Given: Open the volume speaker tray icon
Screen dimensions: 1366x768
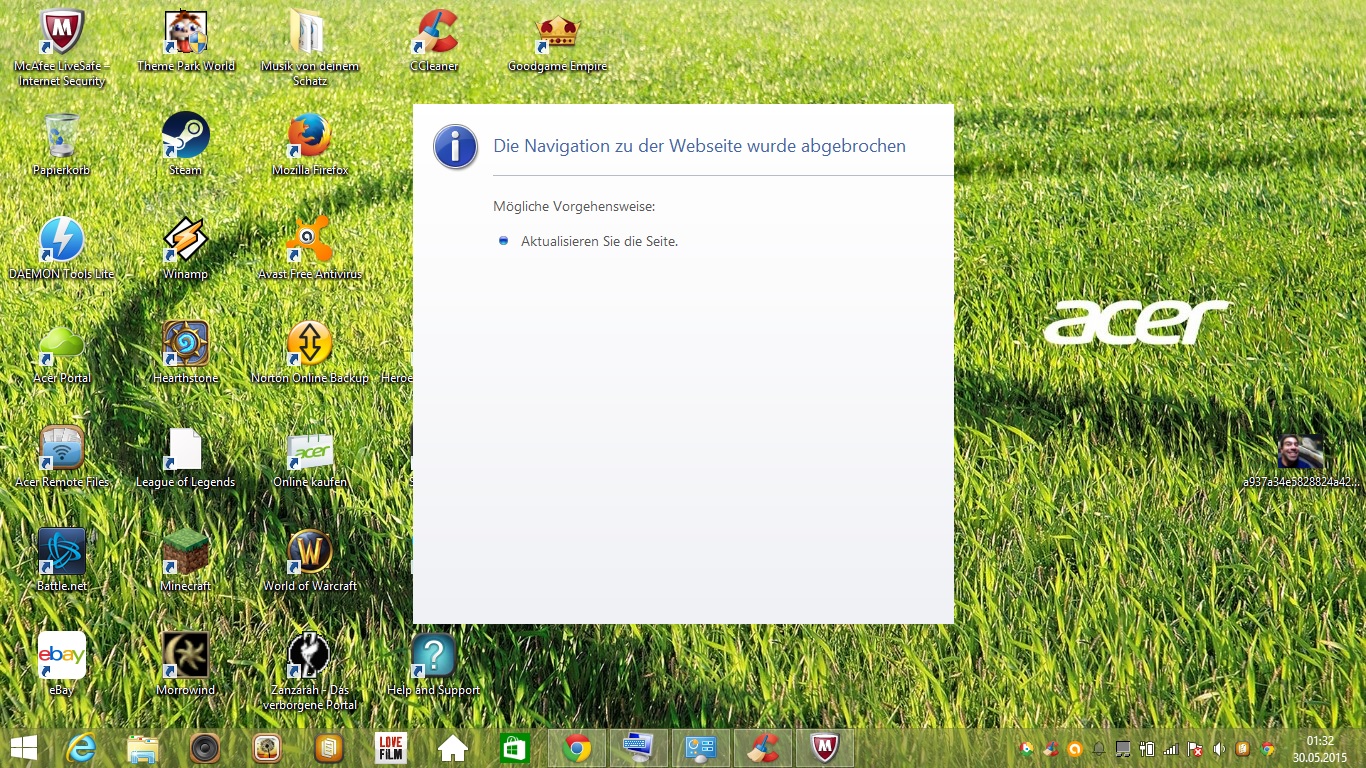Looking at the screenshot, I should 1219,748.
